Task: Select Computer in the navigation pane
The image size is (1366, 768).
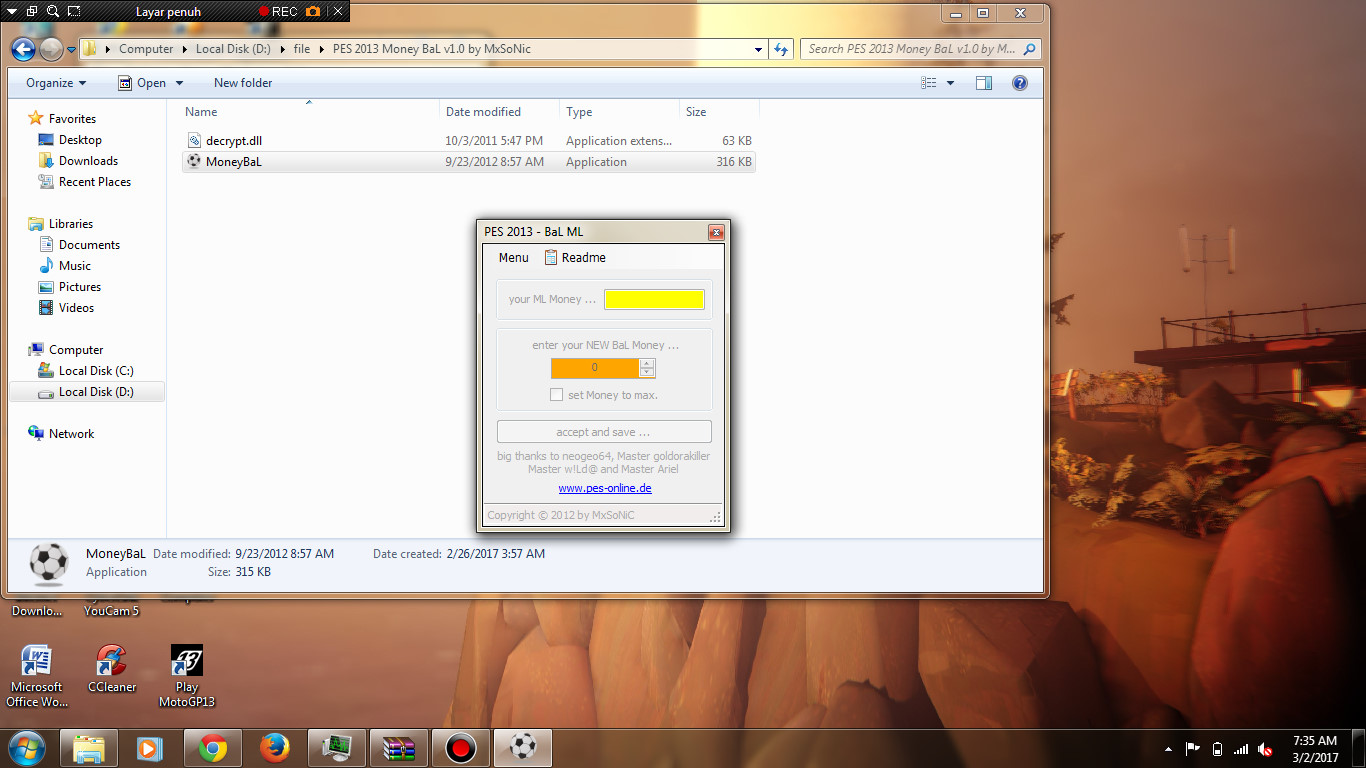Action: (x=76, y=350)
